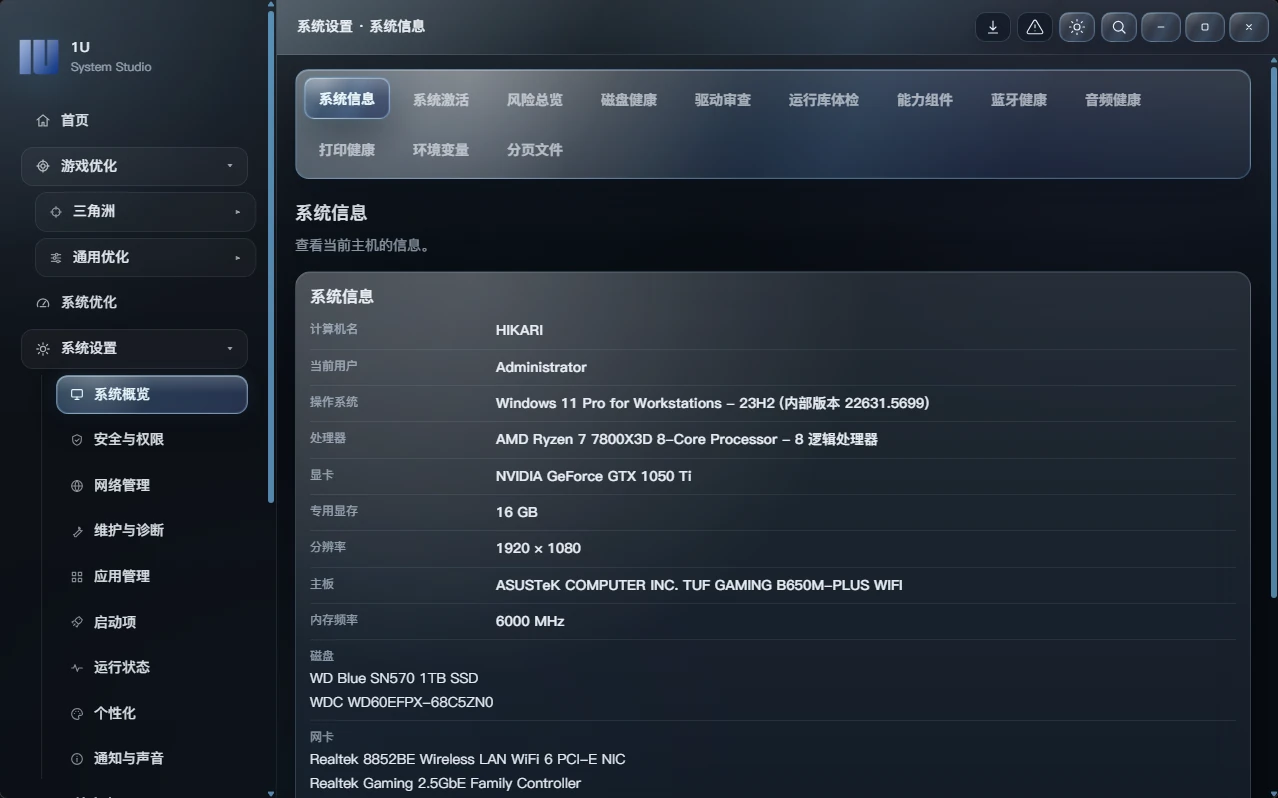Click NVIDIA GeForce GTX 1050 Ti value
This screenshot has height=798, width=1278.
click(593, 476)
